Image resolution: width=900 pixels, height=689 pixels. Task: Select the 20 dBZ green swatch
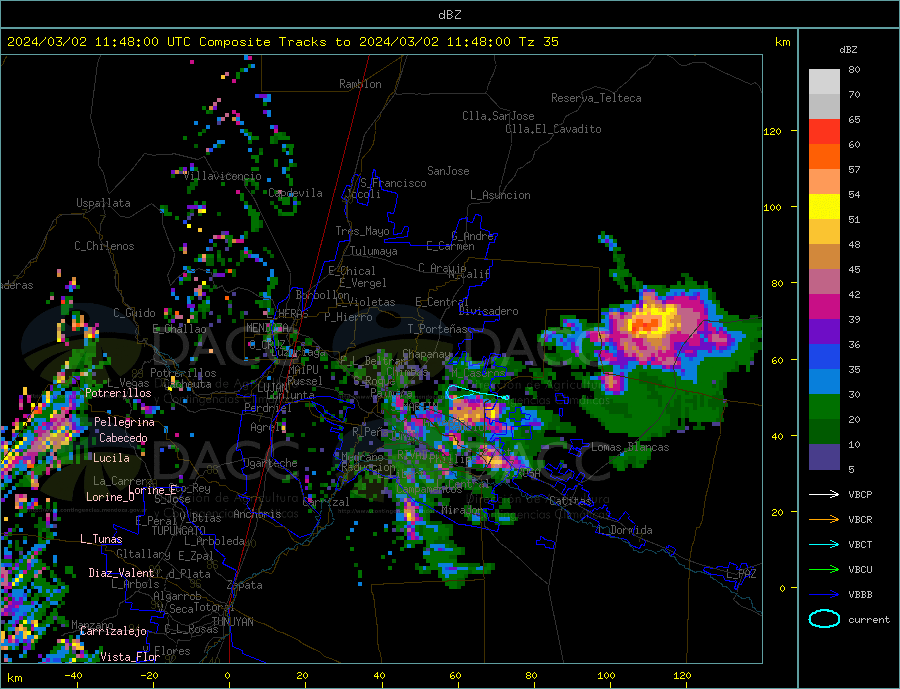[x=824, y=407]
